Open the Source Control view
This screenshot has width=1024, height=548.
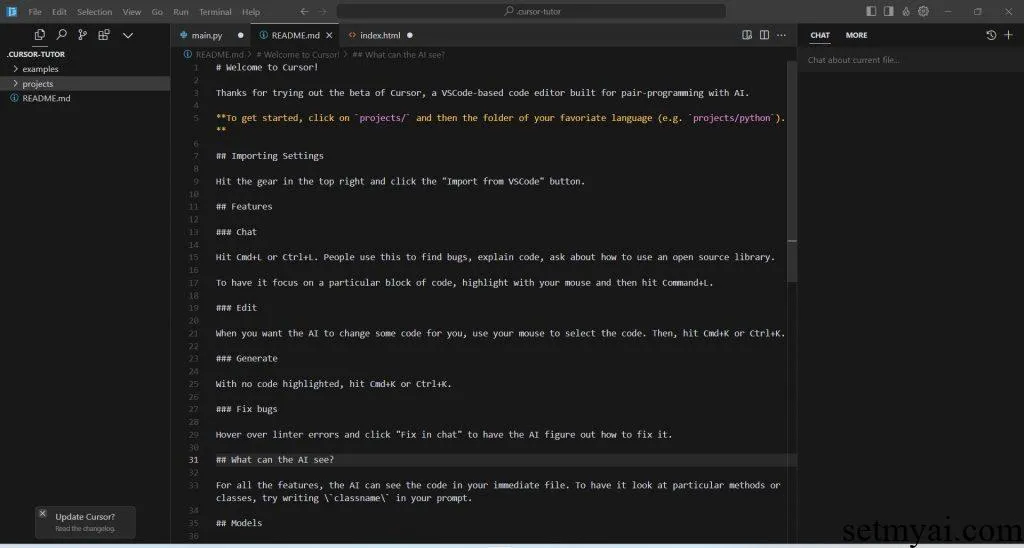click(82, 35)
